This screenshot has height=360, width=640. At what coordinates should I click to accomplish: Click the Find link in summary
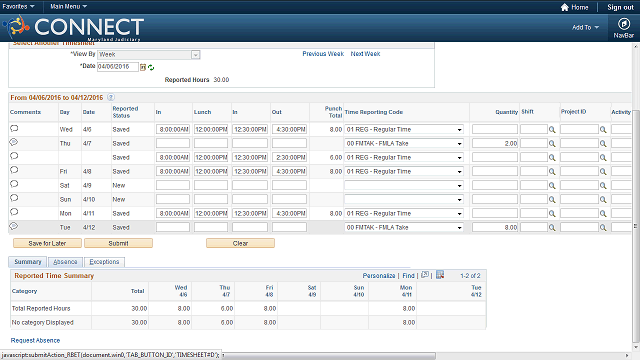(x=408, y=276)
